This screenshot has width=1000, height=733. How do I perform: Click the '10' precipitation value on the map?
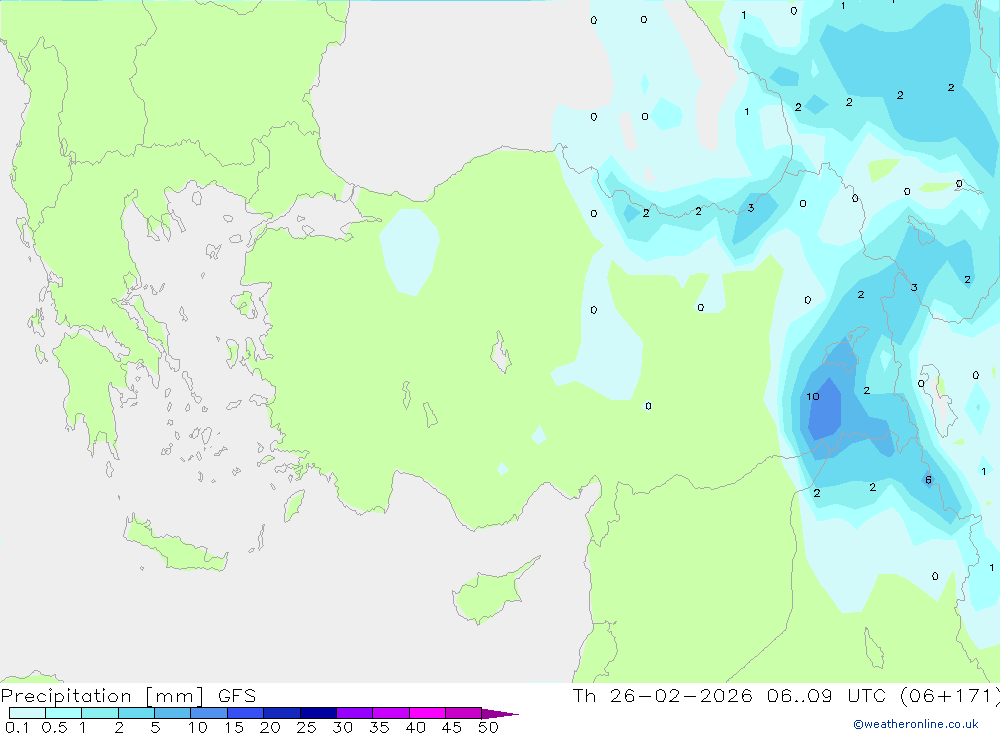(812, 397)
